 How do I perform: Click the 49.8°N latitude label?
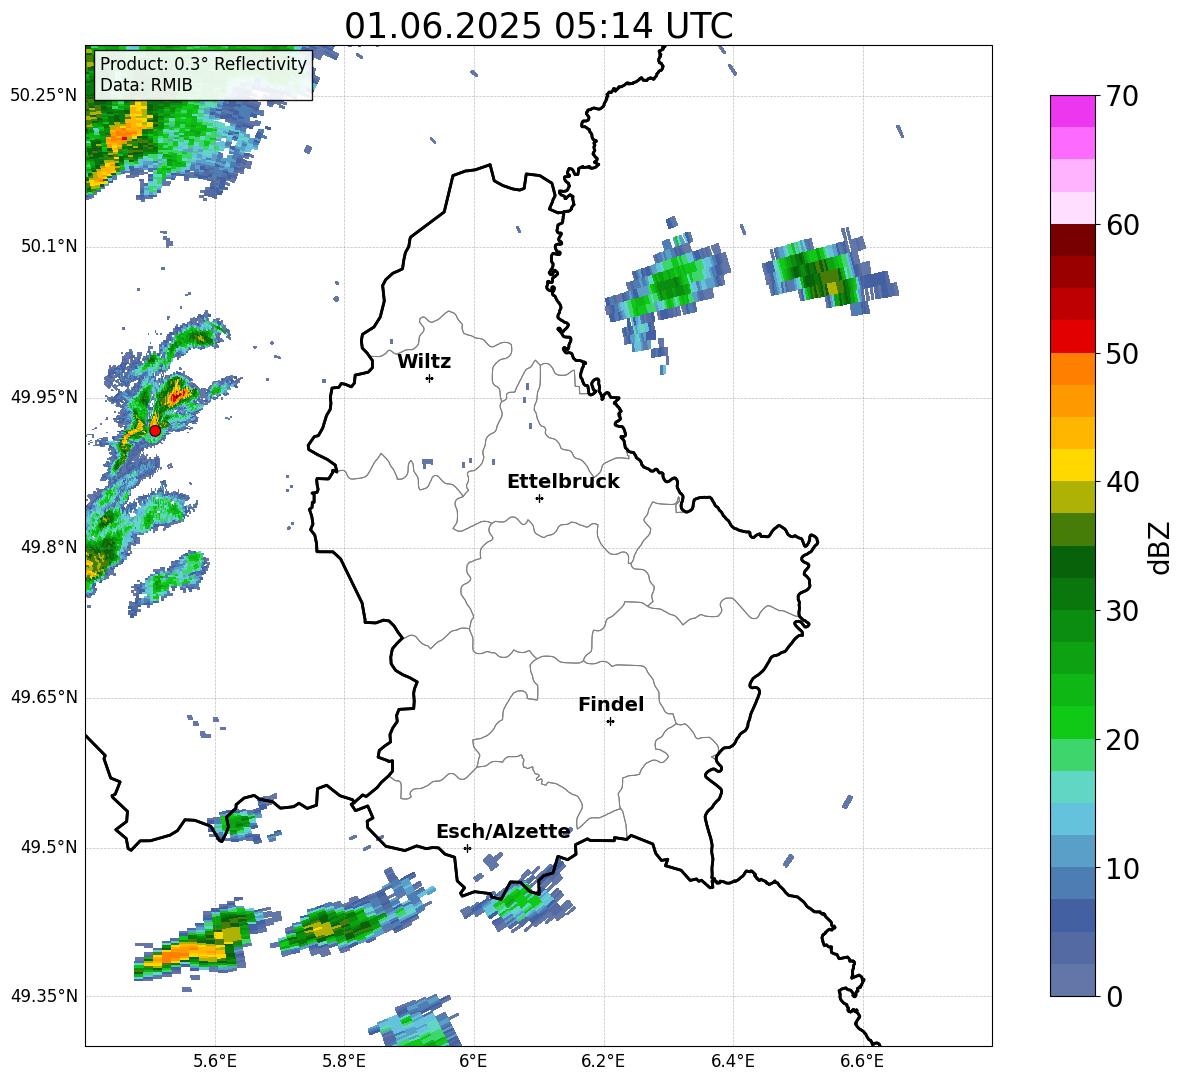pos(48,547)
